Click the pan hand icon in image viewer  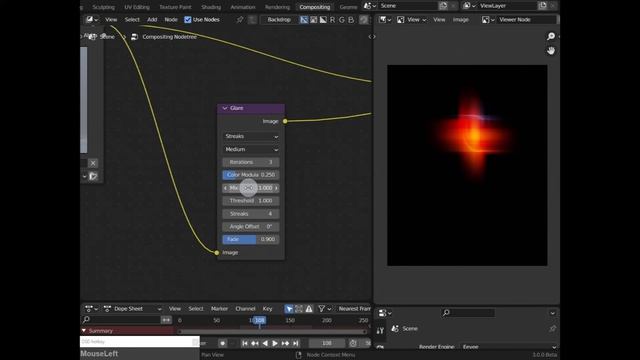[551, 51]
